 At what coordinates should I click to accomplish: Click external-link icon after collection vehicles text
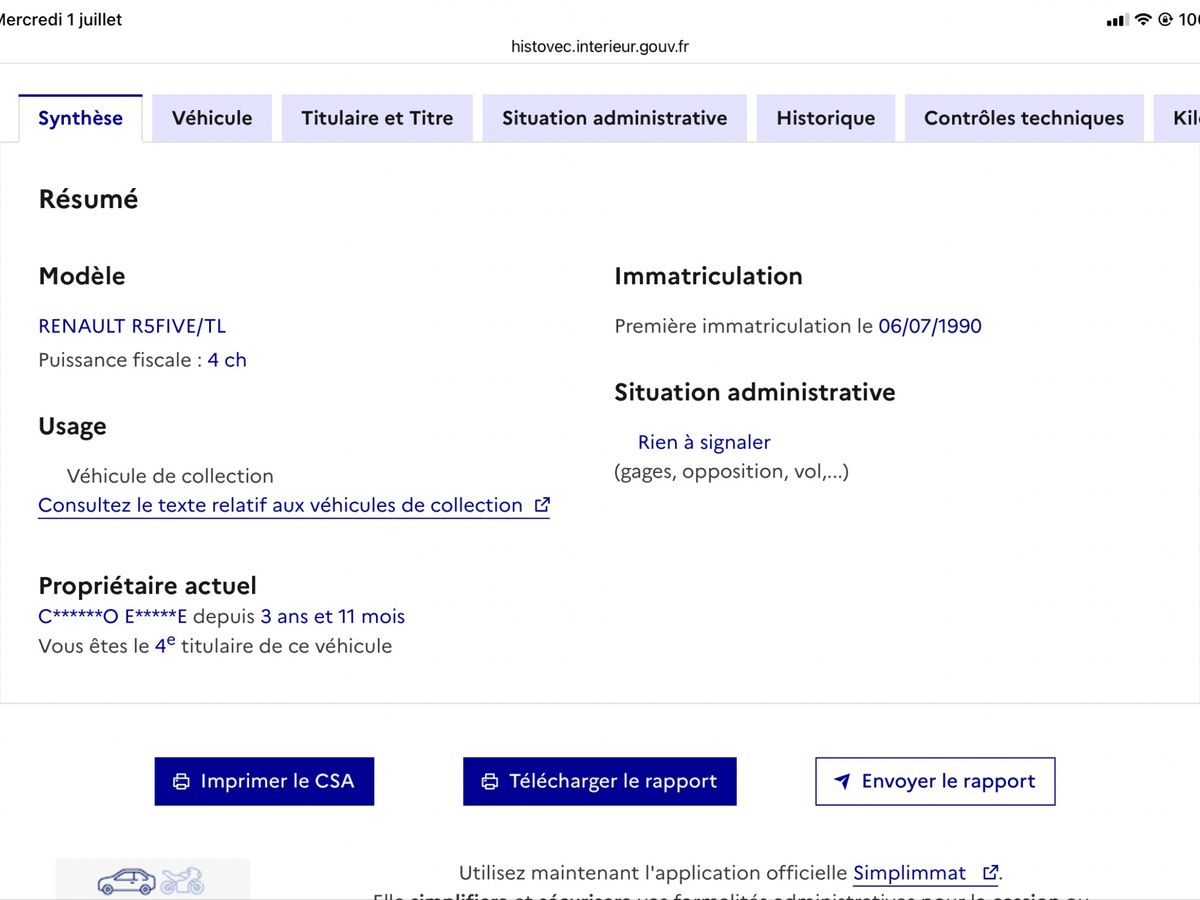coord(542,505)
